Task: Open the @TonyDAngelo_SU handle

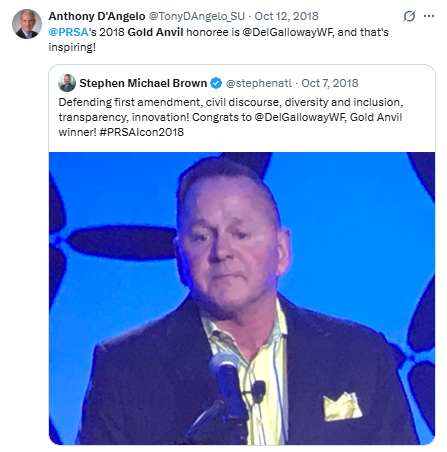Action: (x=197, y=16)
